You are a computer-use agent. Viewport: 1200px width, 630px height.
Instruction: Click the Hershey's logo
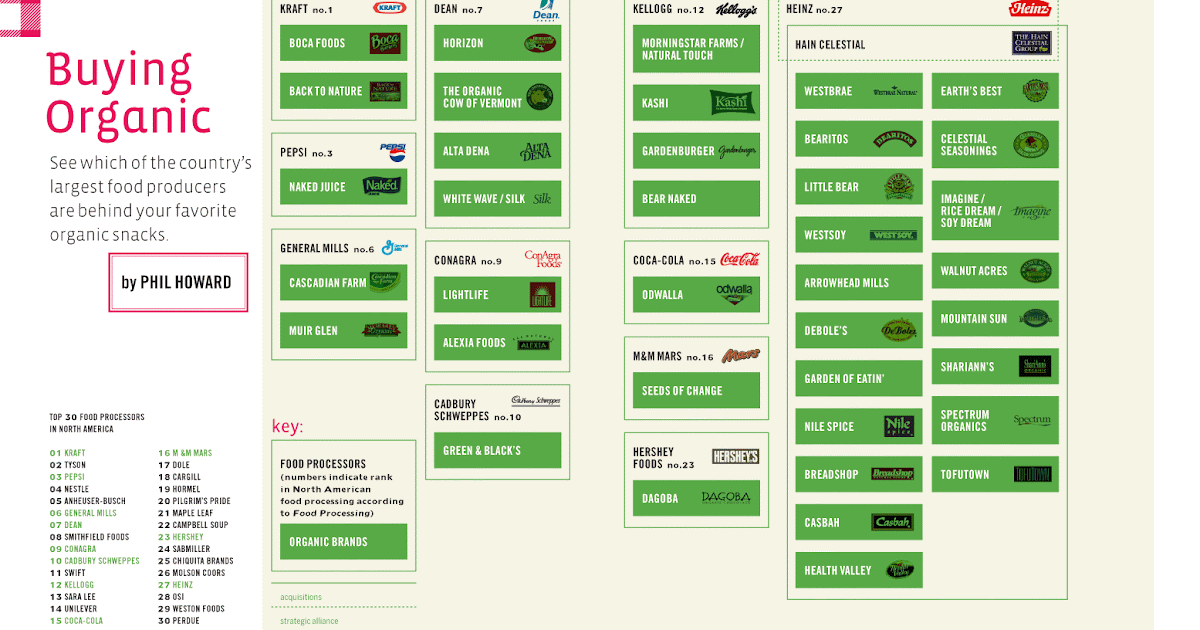pyautogui.click(x=736, y=456)
